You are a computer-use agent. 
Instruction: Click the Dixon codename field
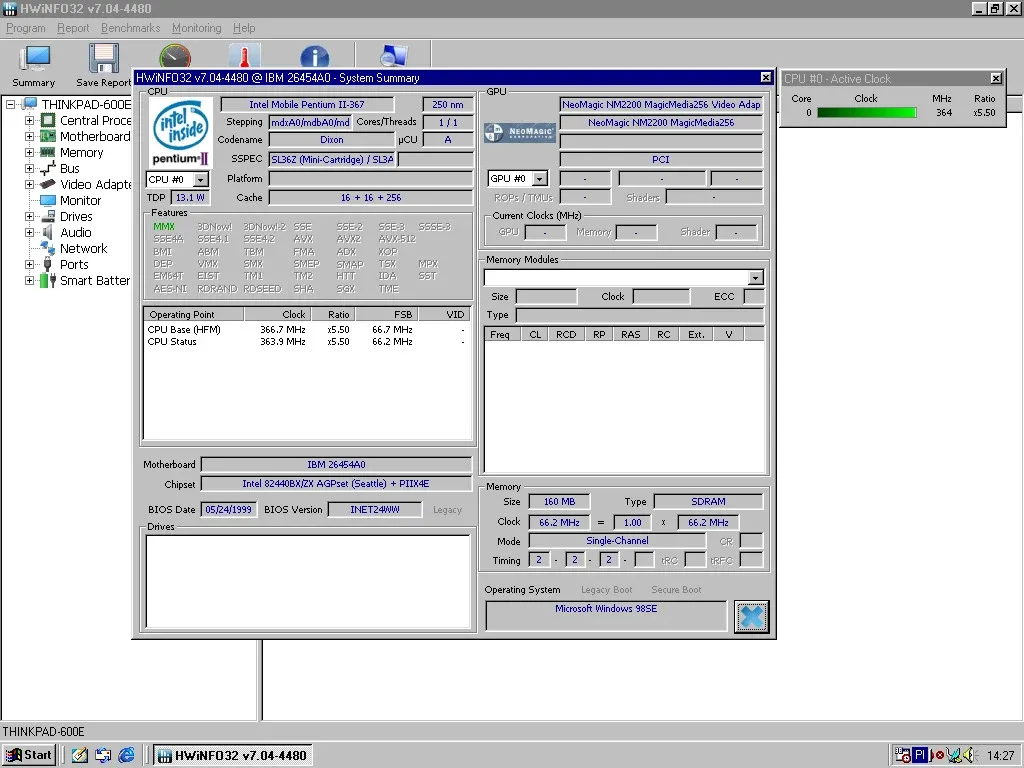point(332,140)
